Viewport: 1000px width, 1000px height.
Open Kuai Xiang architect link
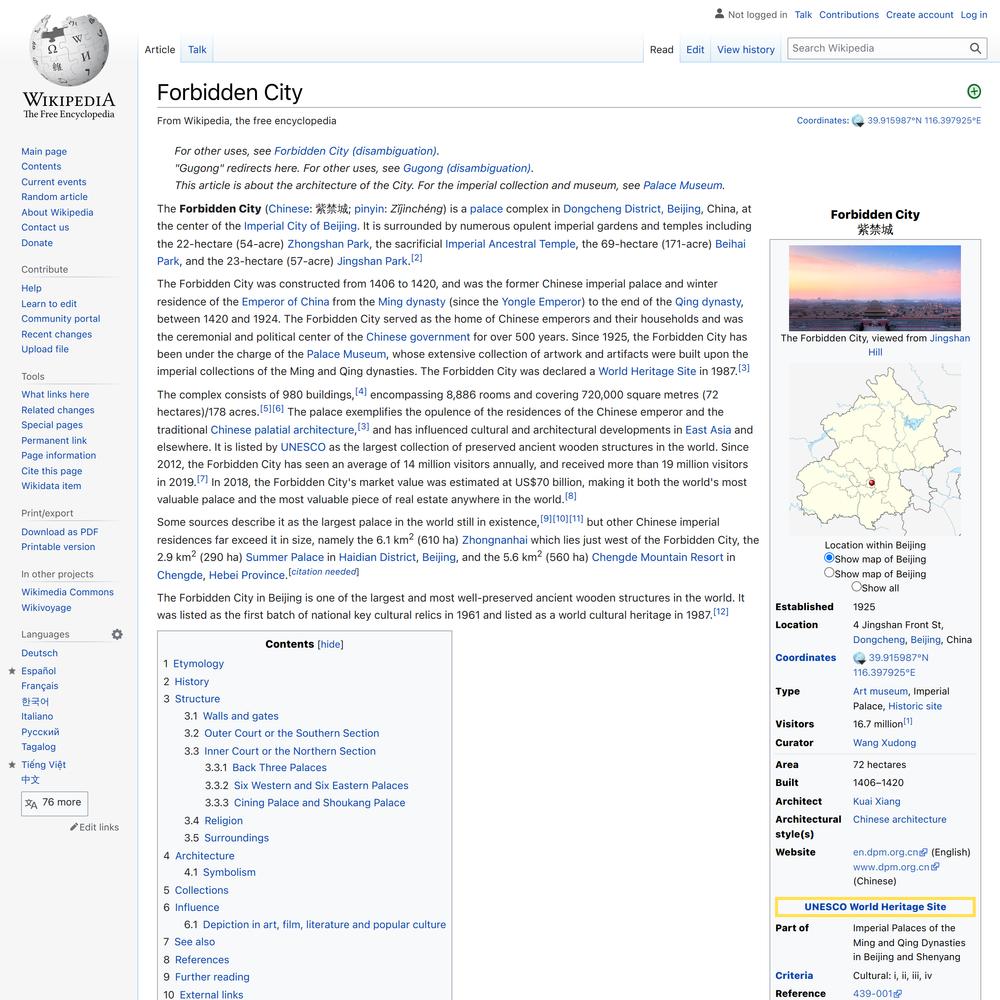pos(877,802)
